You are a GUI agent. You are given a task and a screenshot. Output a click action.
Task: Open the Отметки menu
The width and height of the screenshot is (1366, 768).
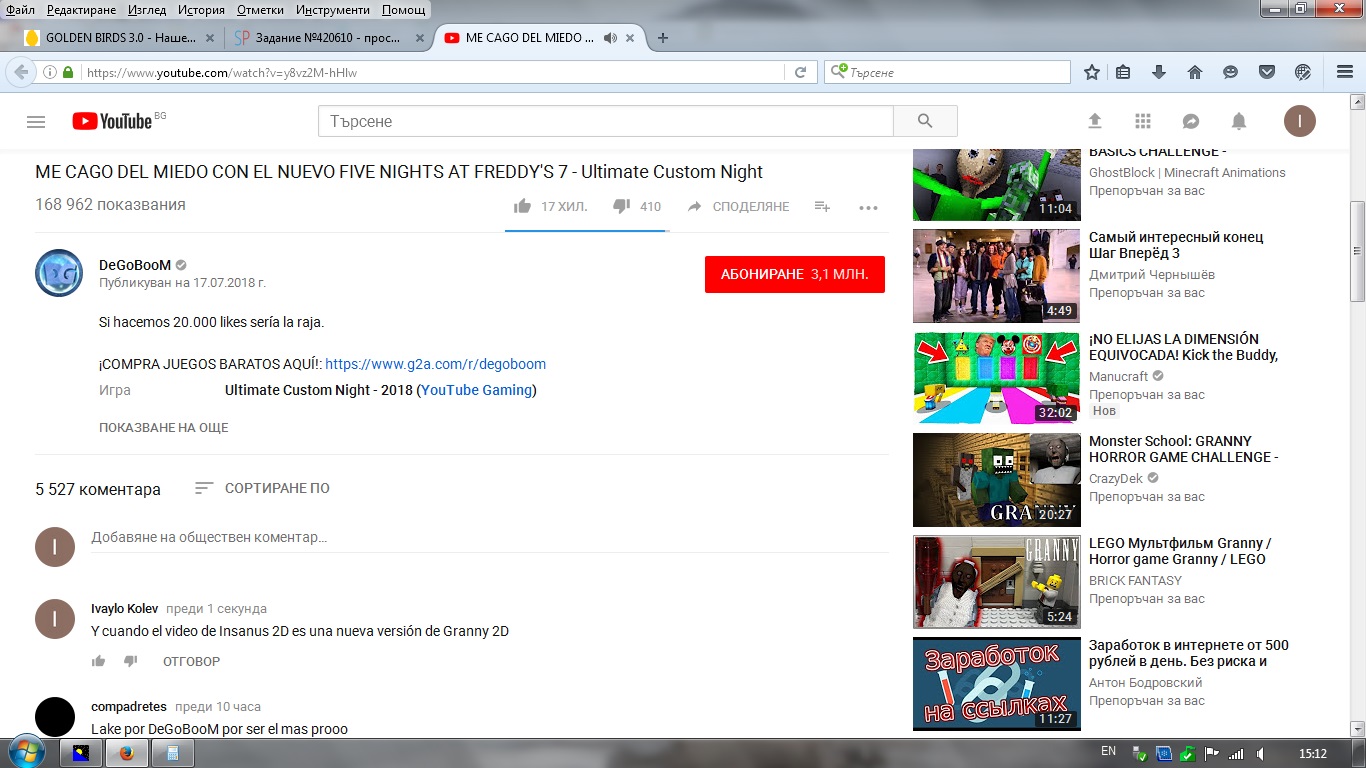click(x=260, y=9)
